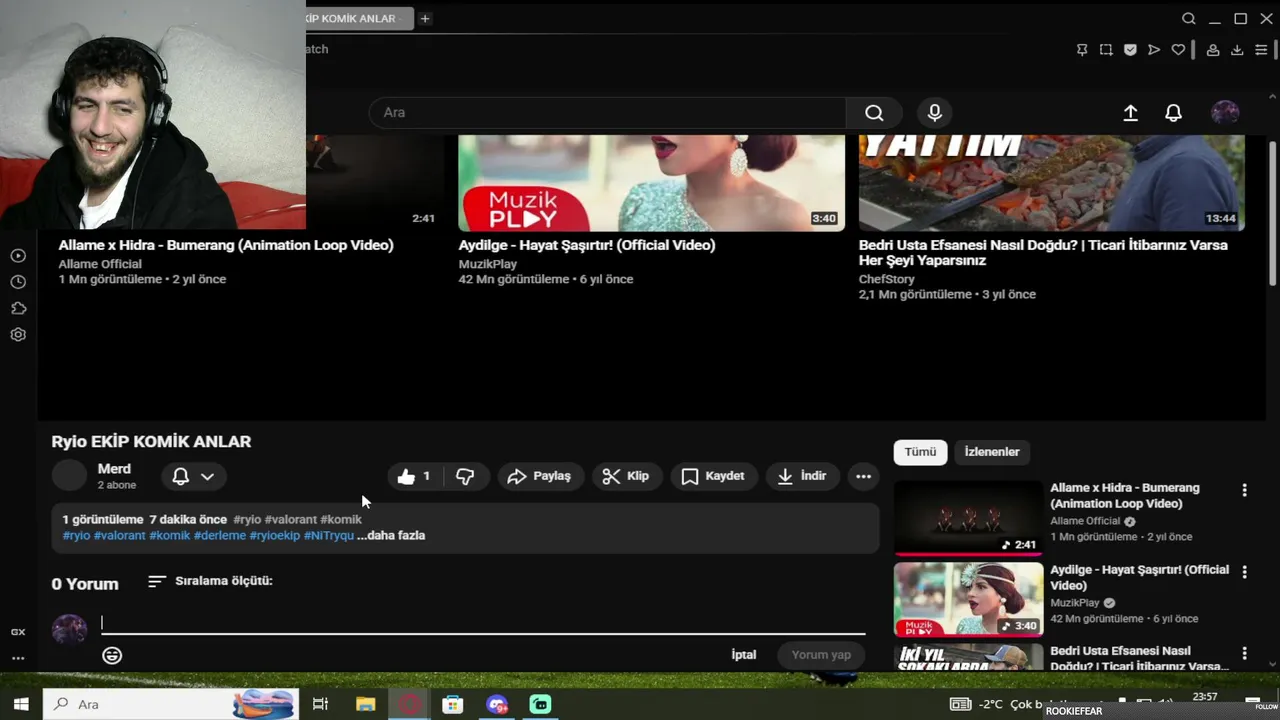Insert emoji with the smiley icon
1280x720 pixels.
click(x=112, y=655)
